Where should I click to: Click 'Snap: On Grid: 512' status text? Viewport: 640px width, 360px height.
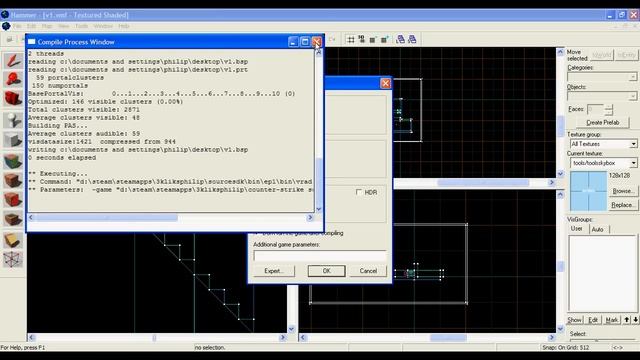click(x=565, y=347)
